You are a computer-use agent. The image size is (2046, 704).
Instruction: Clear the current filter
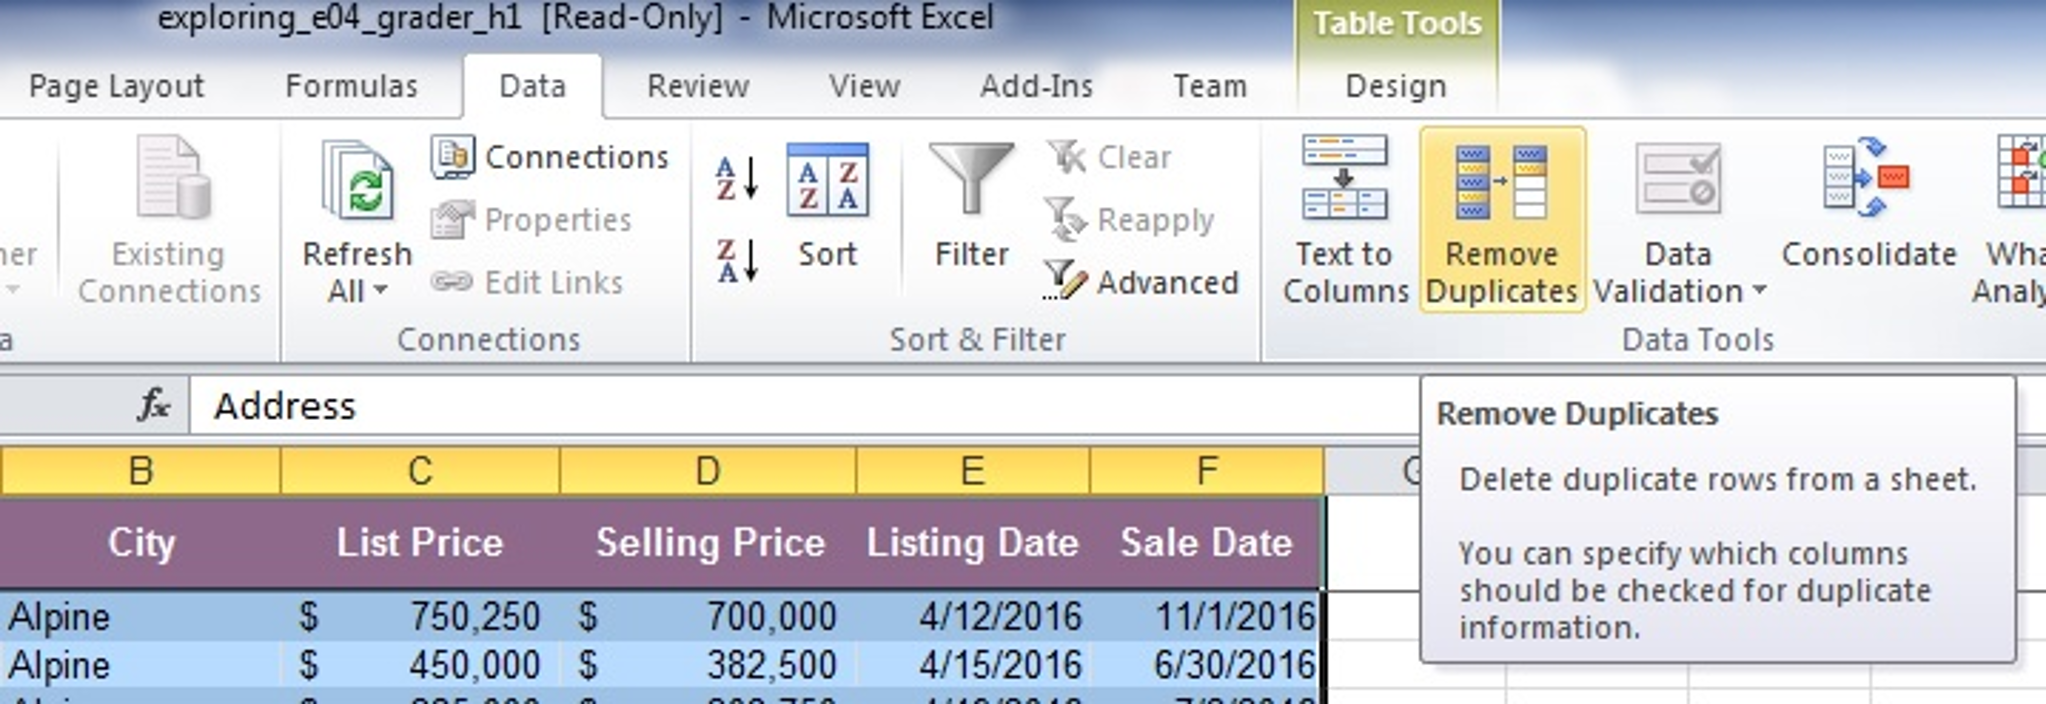pyautogui.click(x=1110, y=157)
